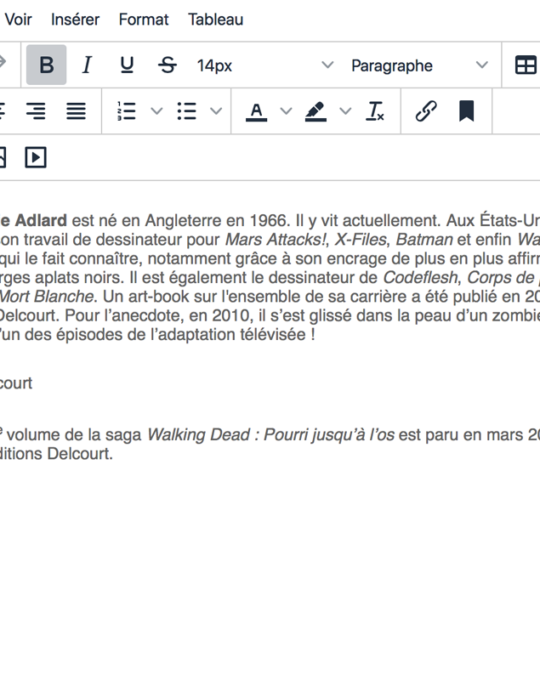Open the Paragraphe block format dropdown
This screenshot has width=540, height=680.
pyautogui.click(x=419, y=65)
